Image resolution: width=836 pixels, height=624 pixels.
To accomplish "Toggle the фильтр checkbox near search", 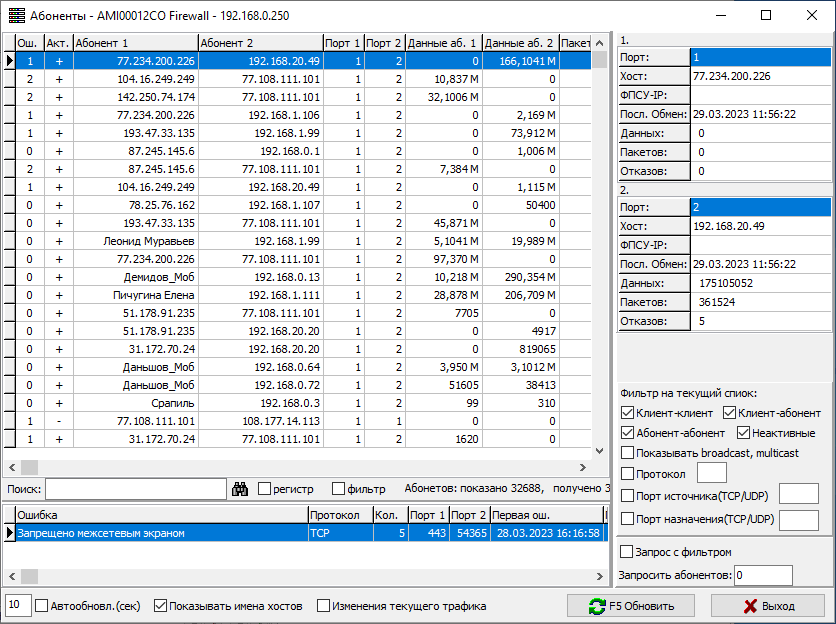I will [x=339, y=489].
